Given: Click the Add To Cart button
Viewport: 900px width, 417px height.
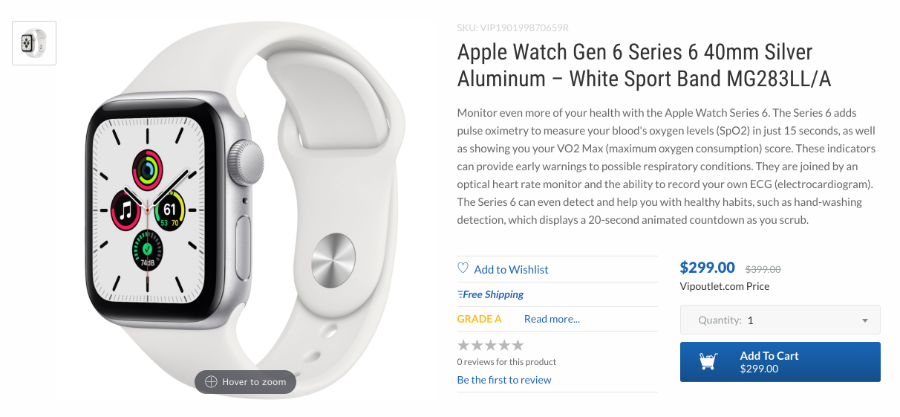Looking at the screenshot, I should click(780, 362).
